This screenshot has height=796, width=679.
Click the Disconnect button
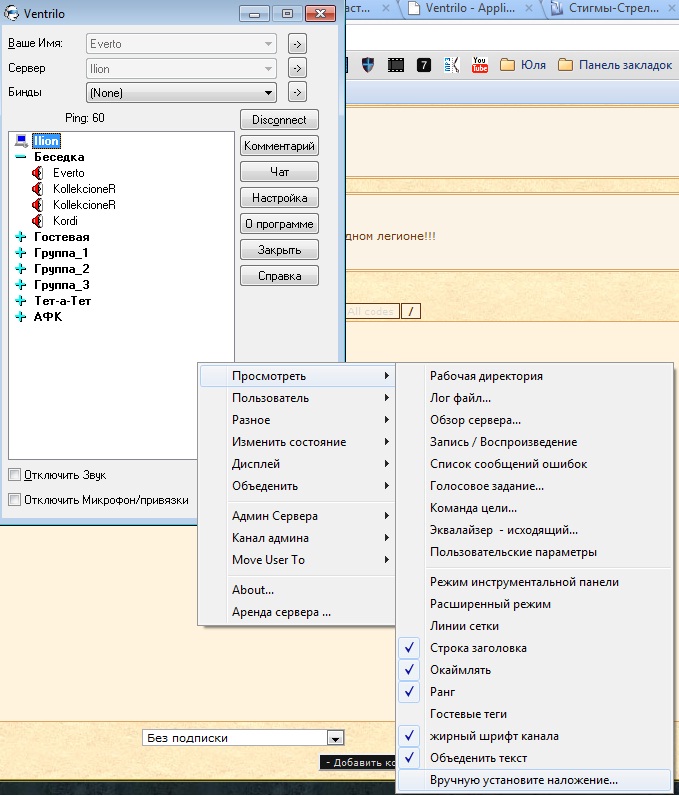[279, 120]
